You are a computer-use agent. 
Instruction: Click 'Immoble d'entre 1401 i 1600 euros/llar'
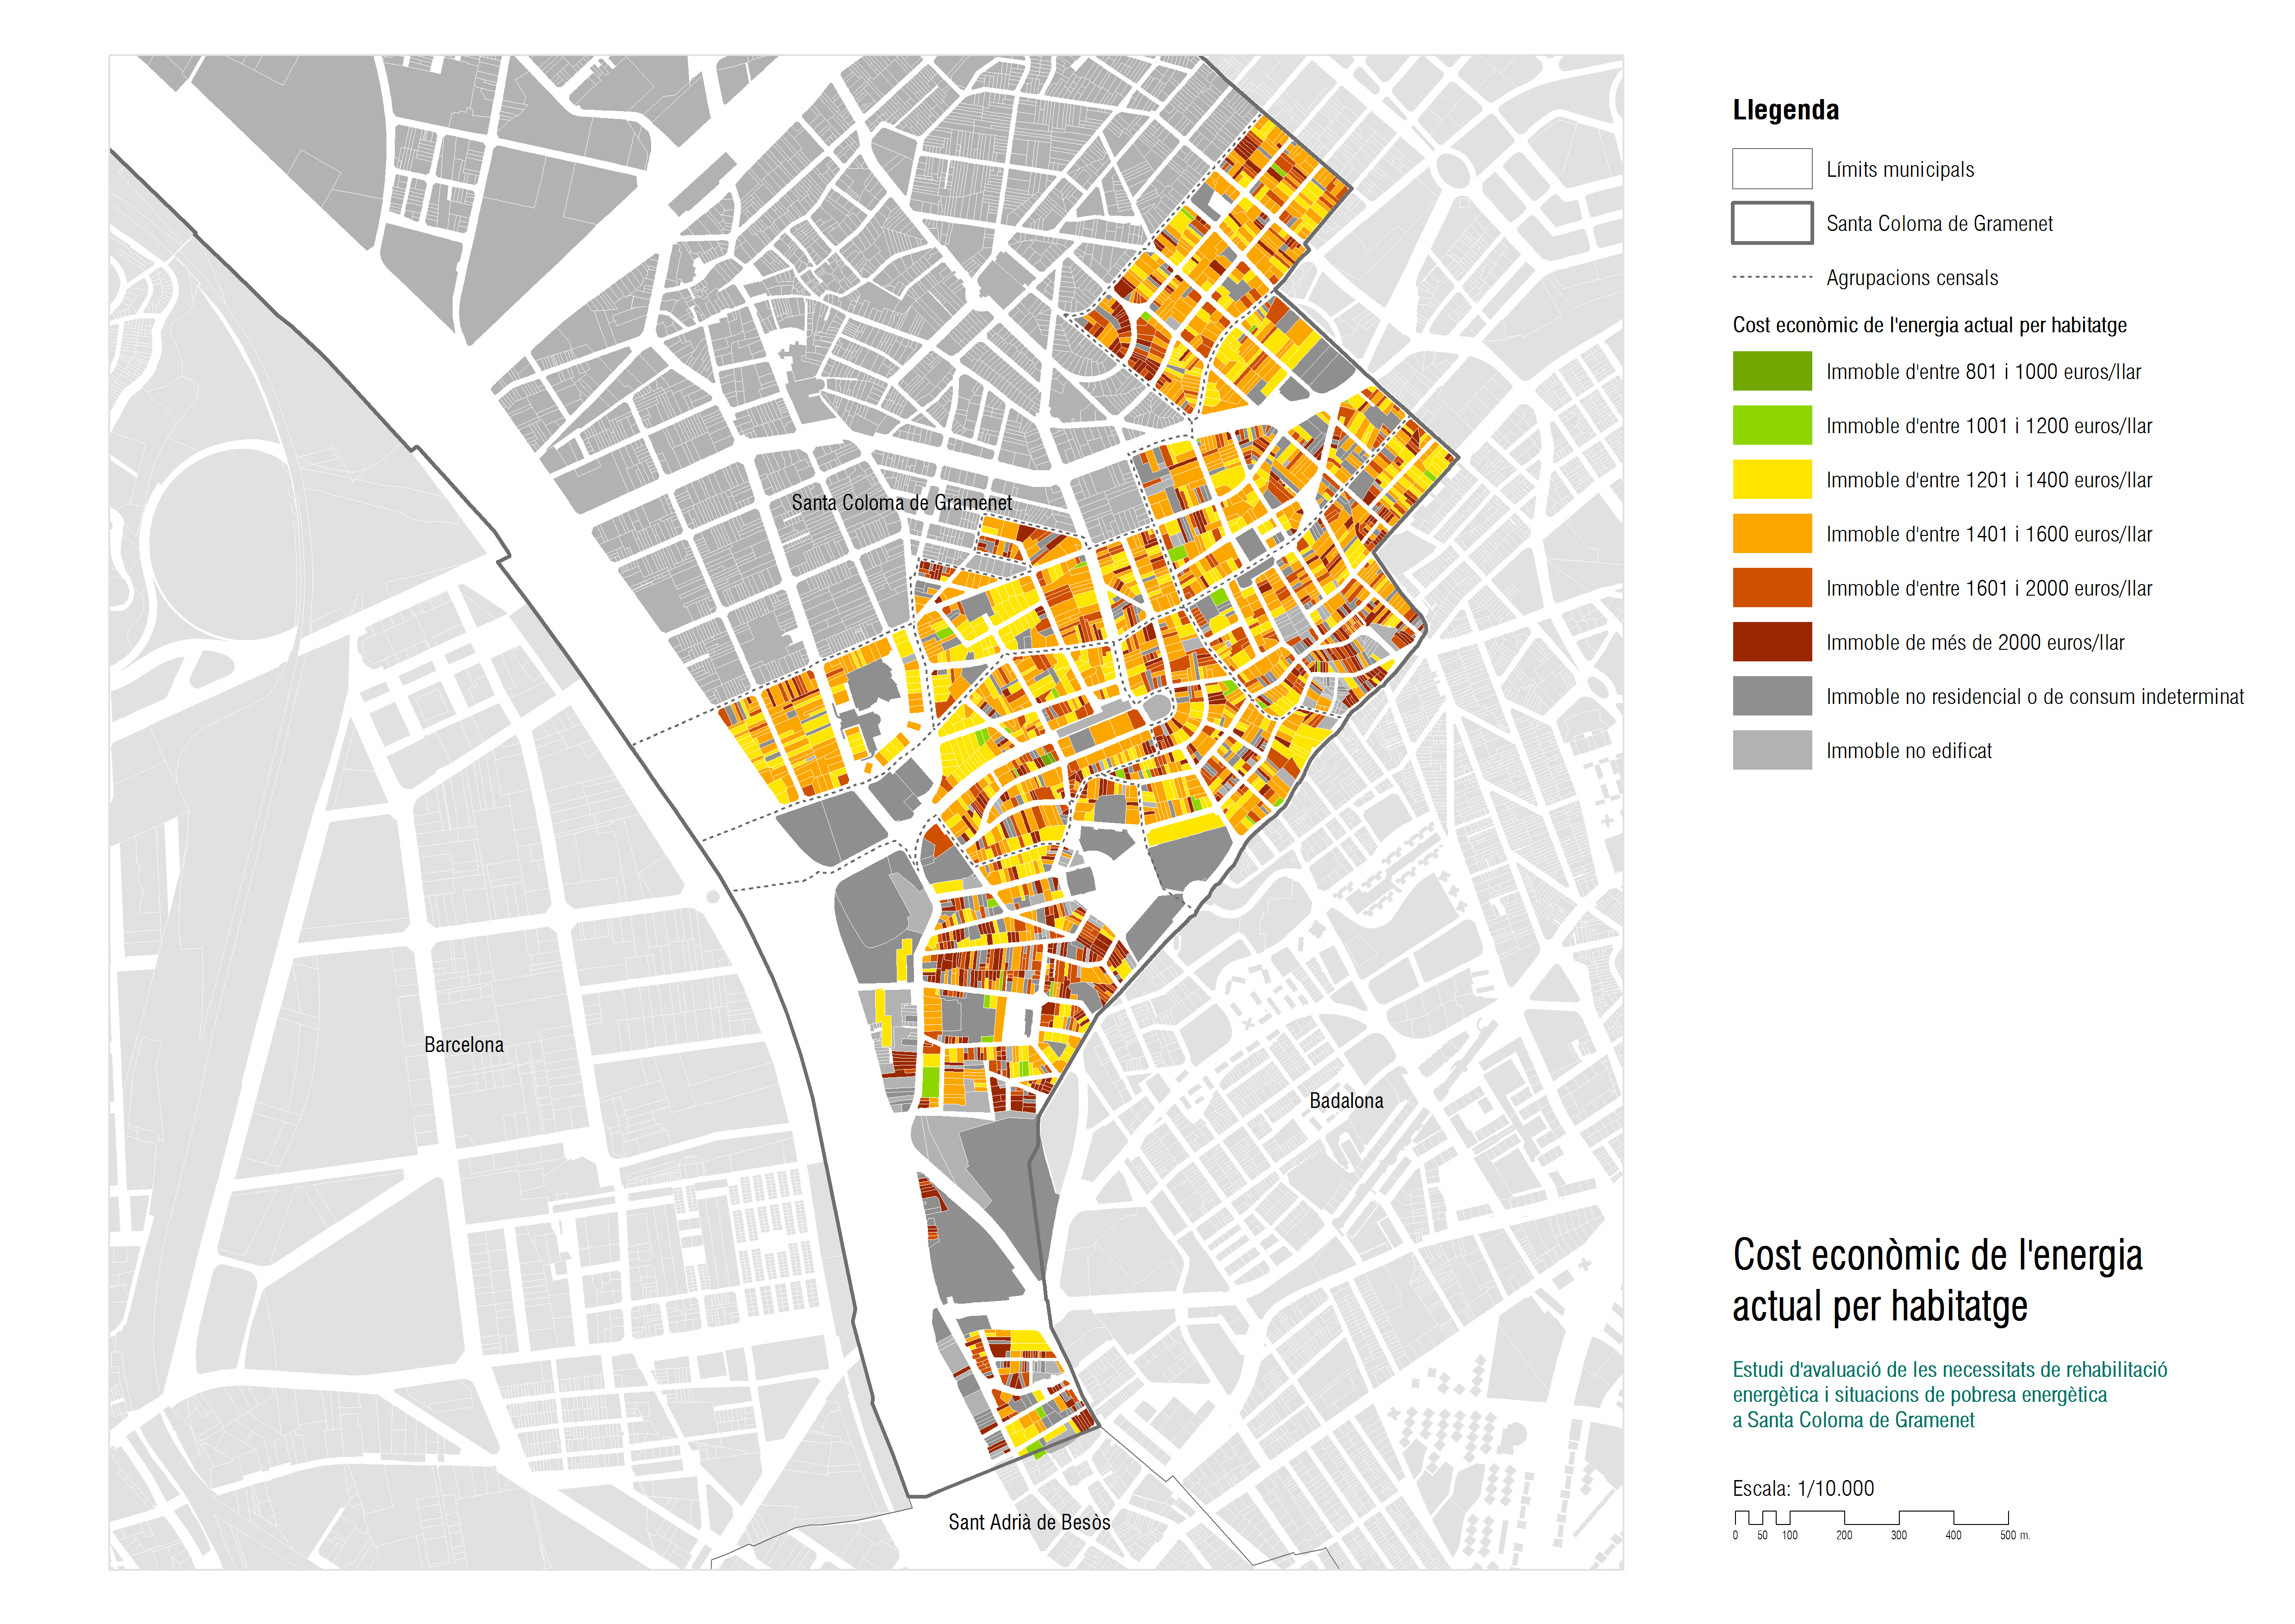(x=1989, y=533)
